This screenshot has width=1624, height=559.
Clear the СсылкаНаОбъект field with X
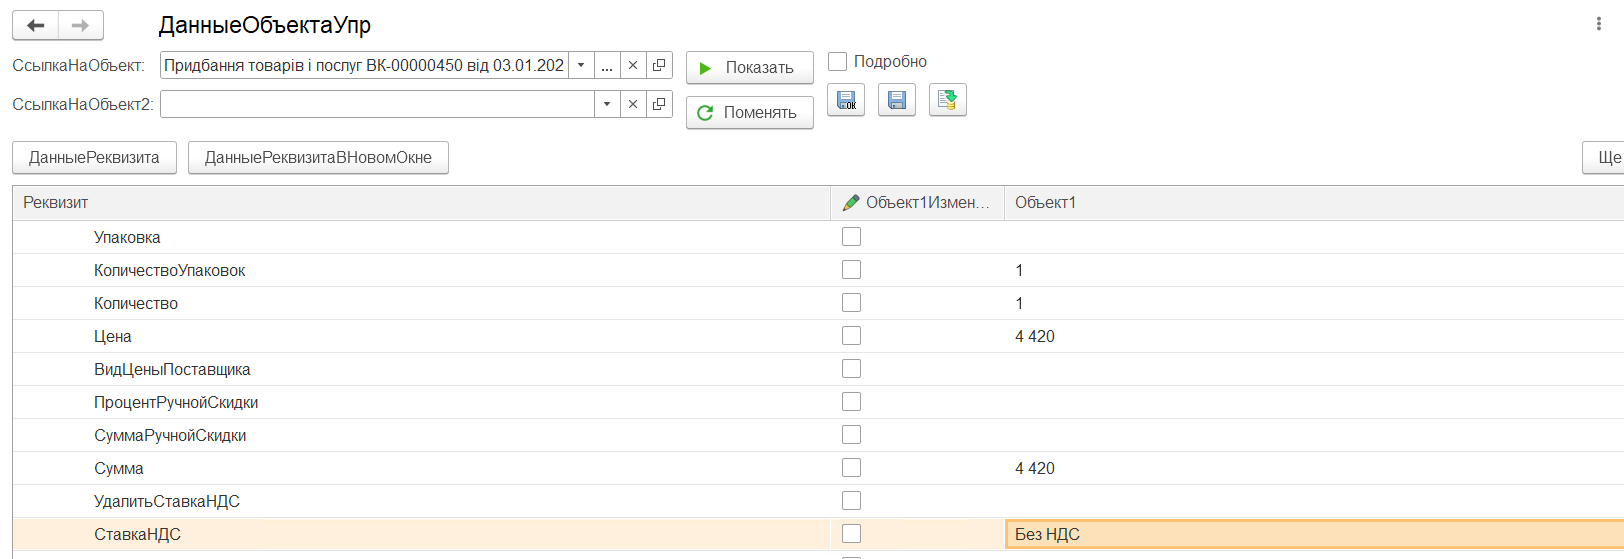(x=633, y=65)
